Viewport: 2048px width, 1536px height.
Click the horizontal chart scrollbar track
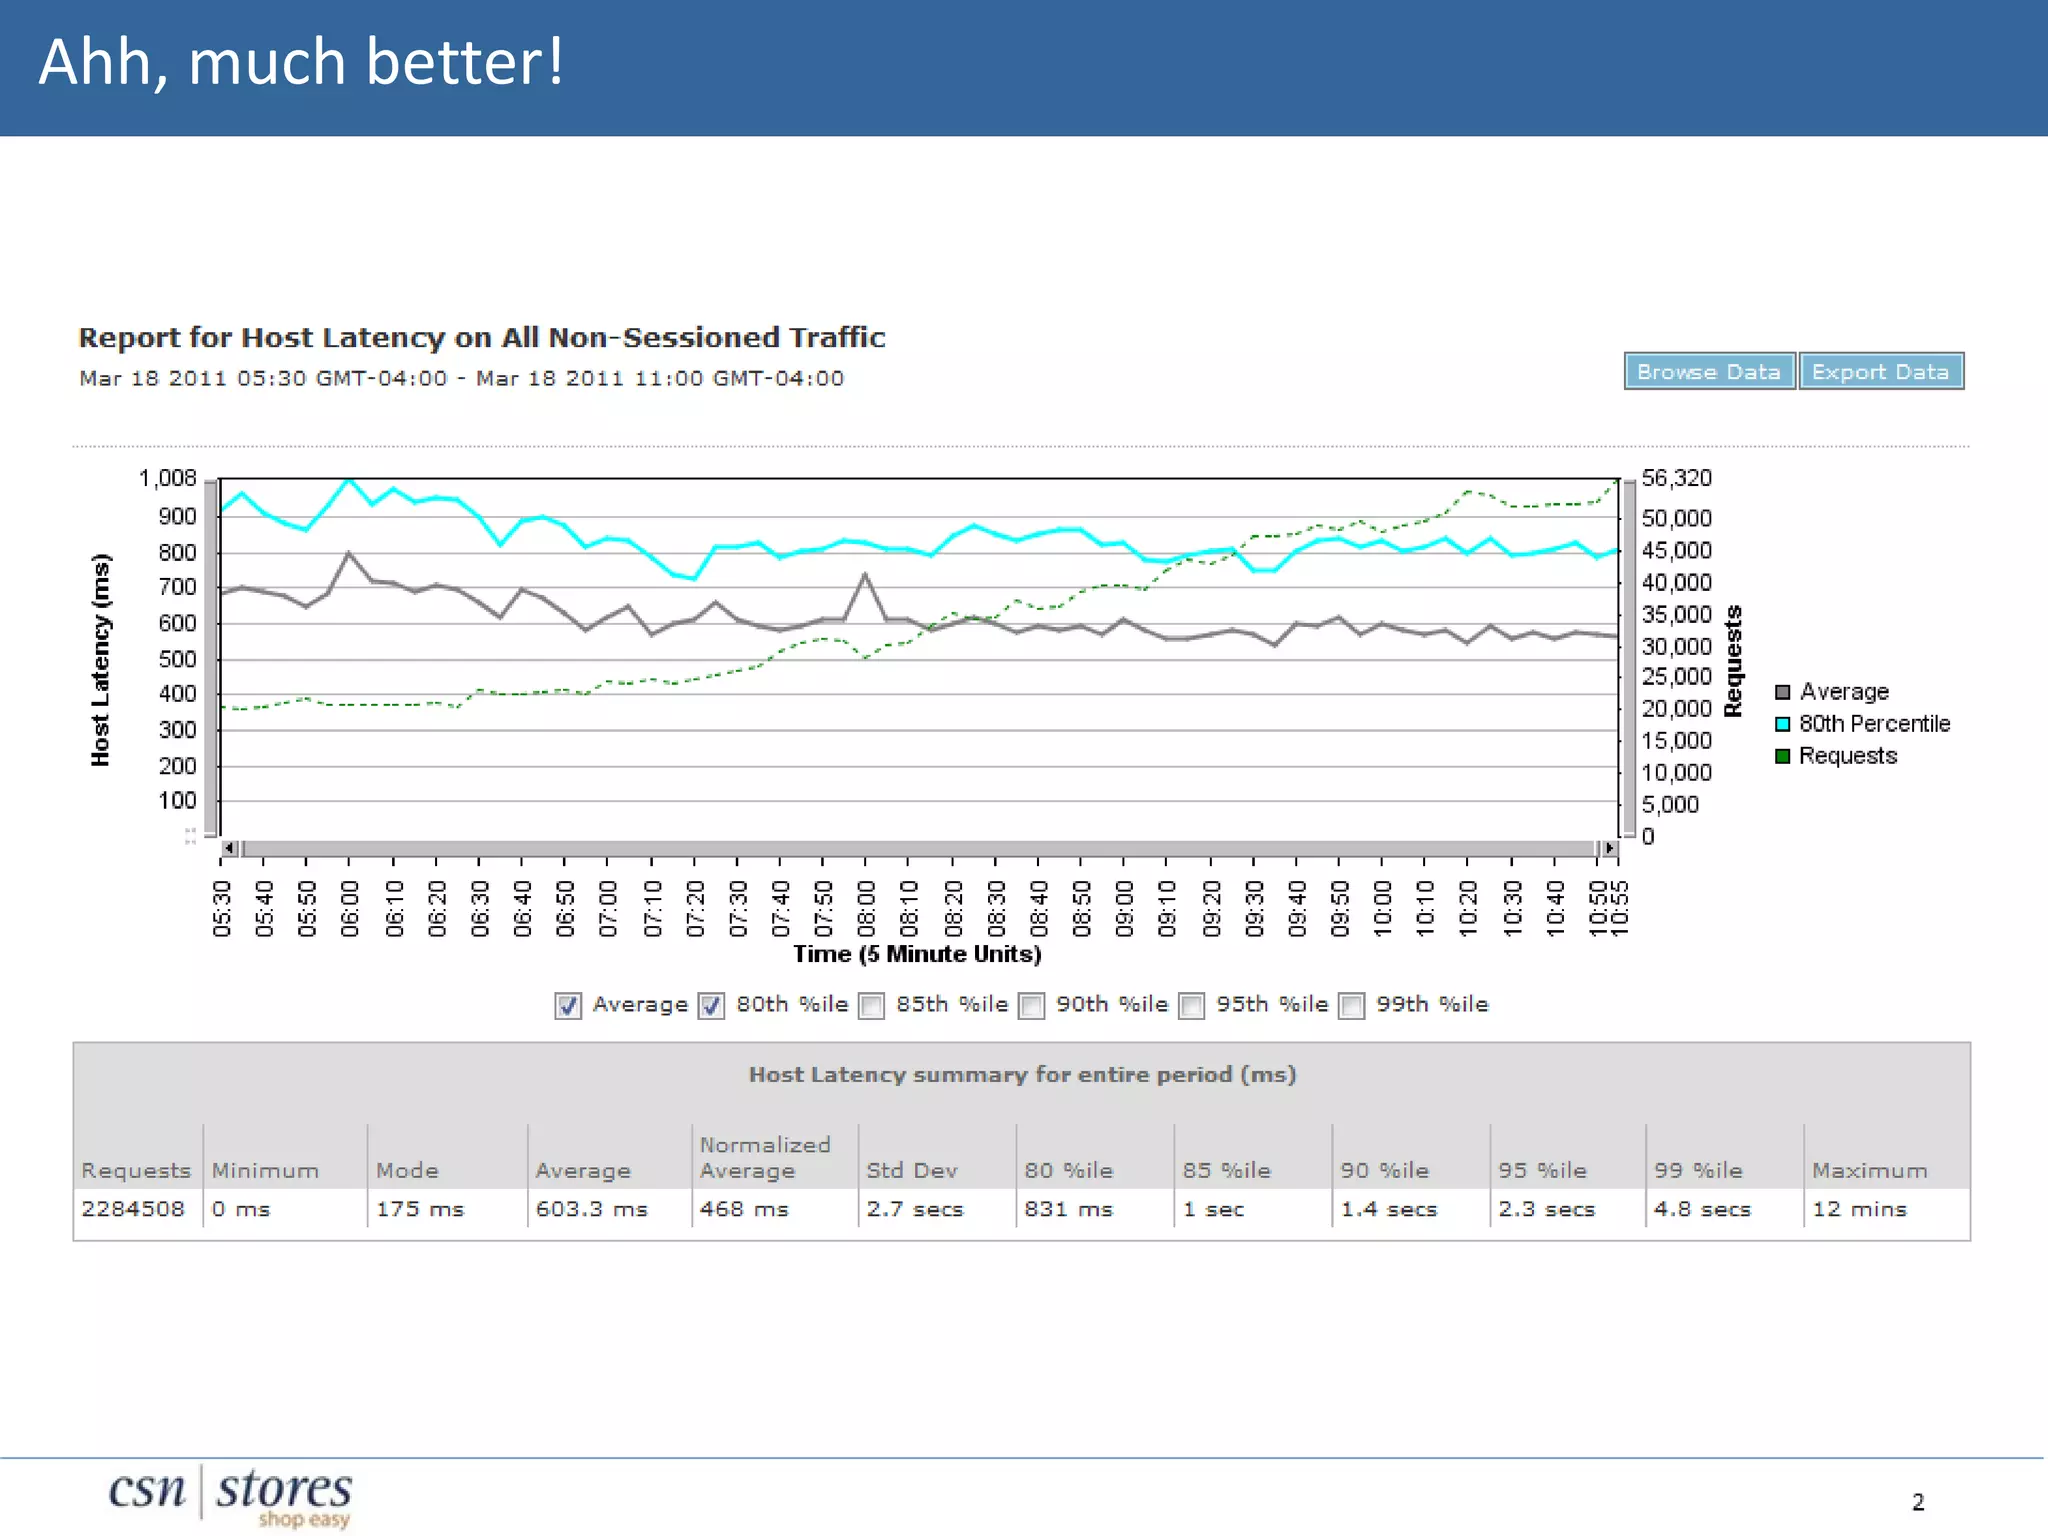(x=918, y=848)
